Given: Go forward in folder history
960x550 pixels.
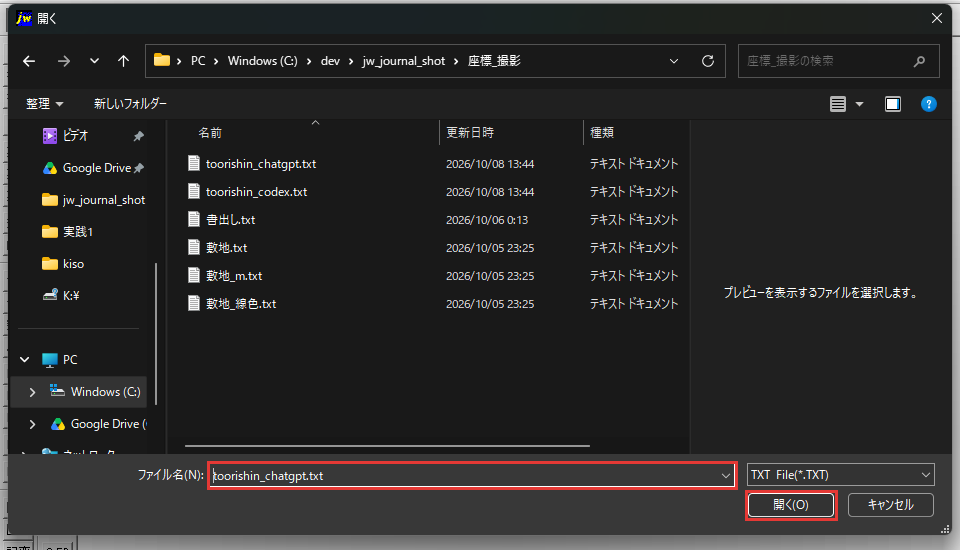Looking at the screenshot, I should 64,61.
